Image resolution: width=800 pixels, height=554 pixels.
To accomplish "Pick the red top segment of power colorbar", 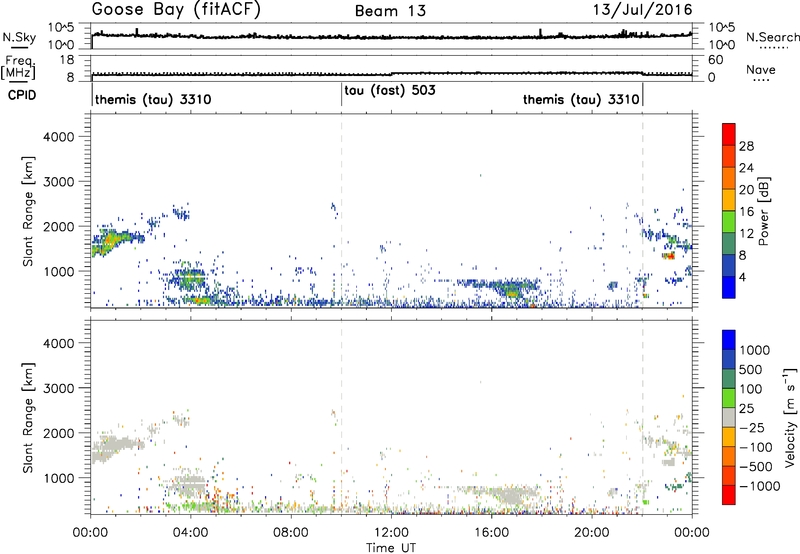I will tap(729, 134).
